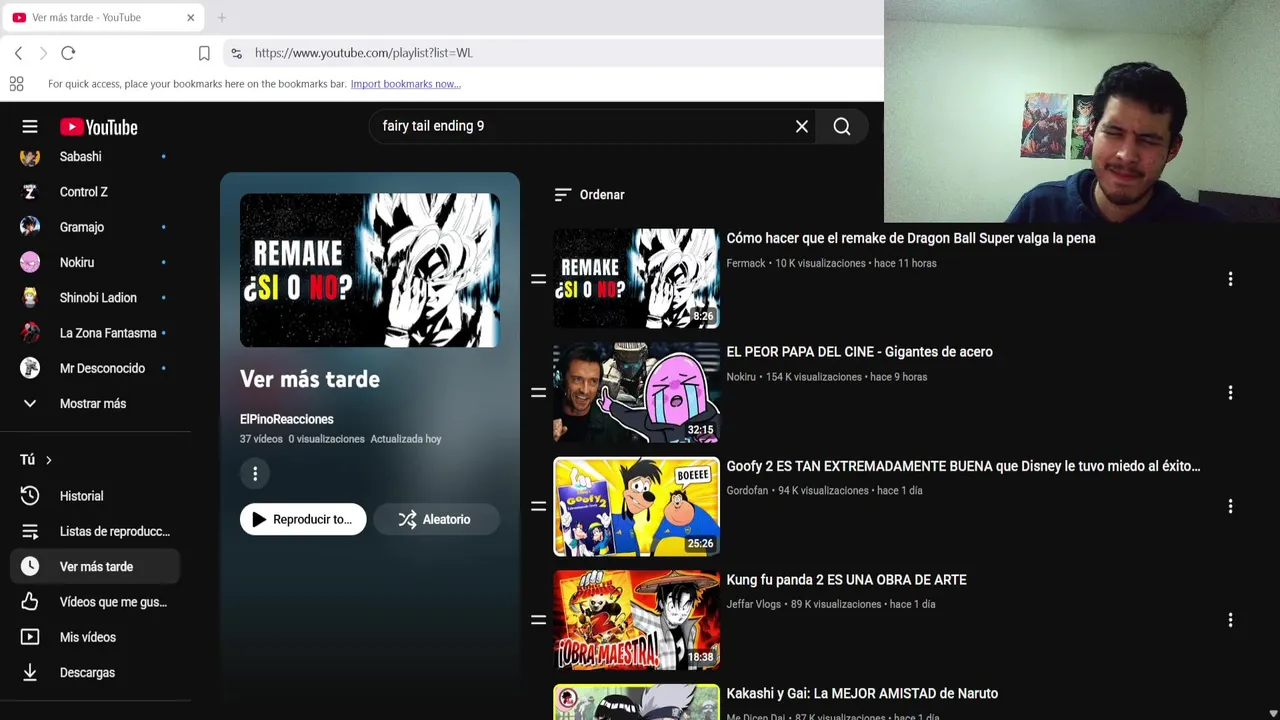Open Listas de reproducción

(x=95, y=531)
